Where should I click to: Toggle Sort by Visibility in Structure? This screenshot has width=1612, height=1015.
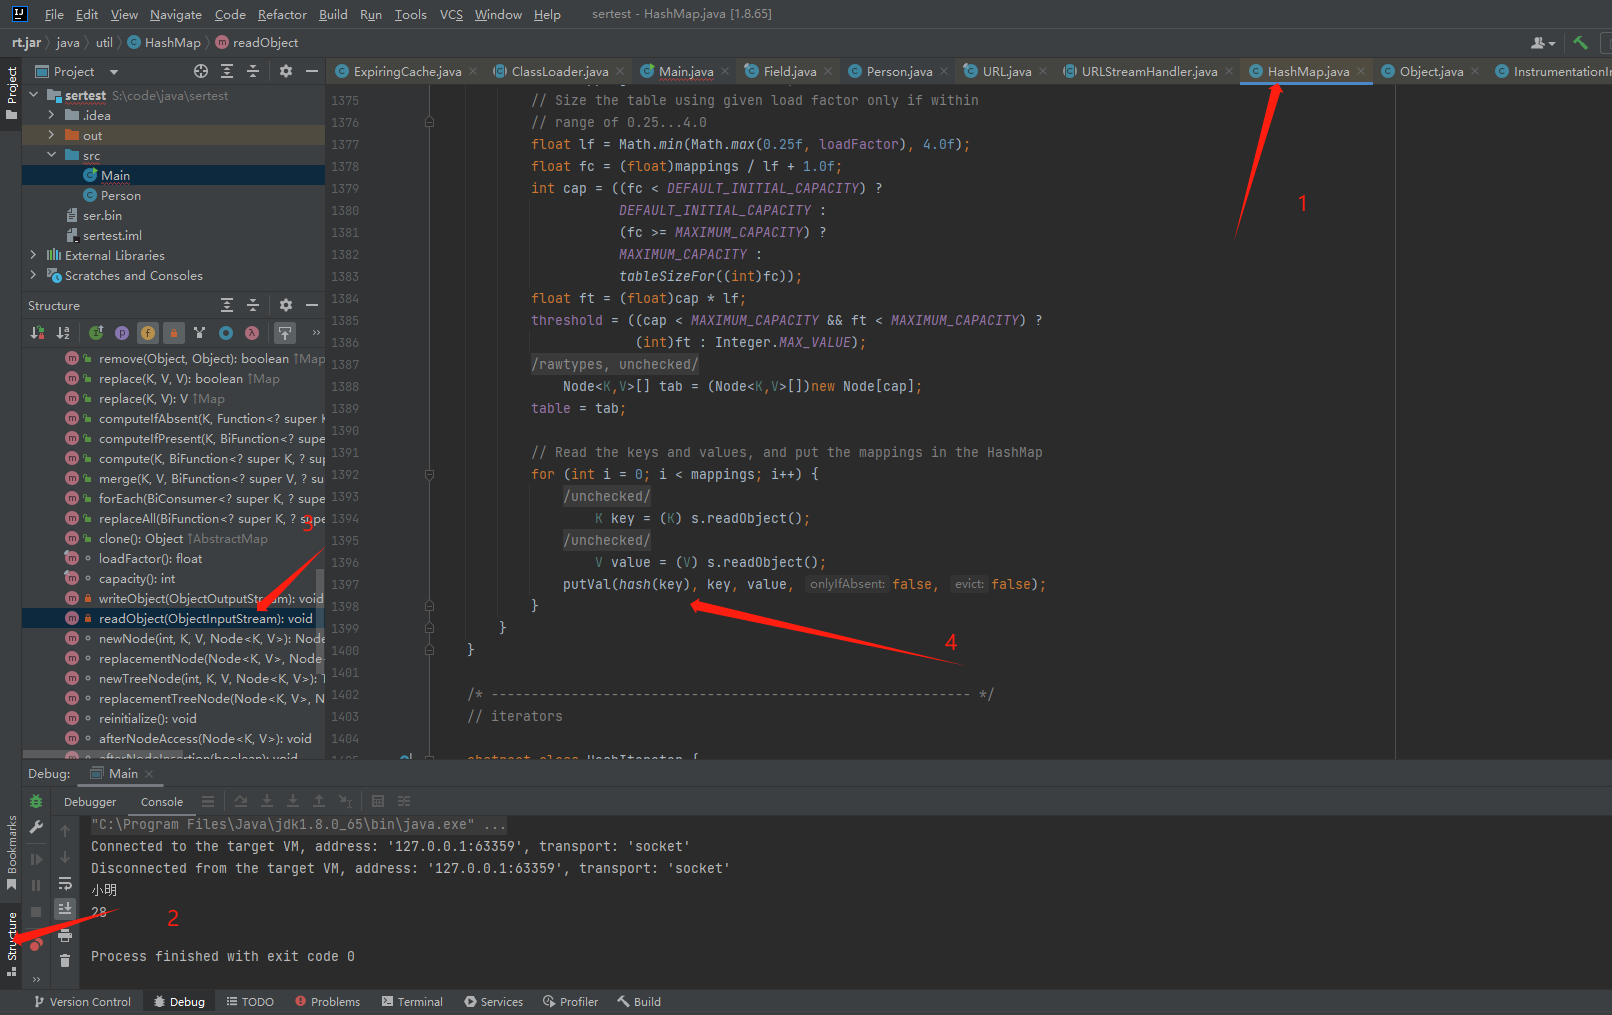tap(37, 333)
